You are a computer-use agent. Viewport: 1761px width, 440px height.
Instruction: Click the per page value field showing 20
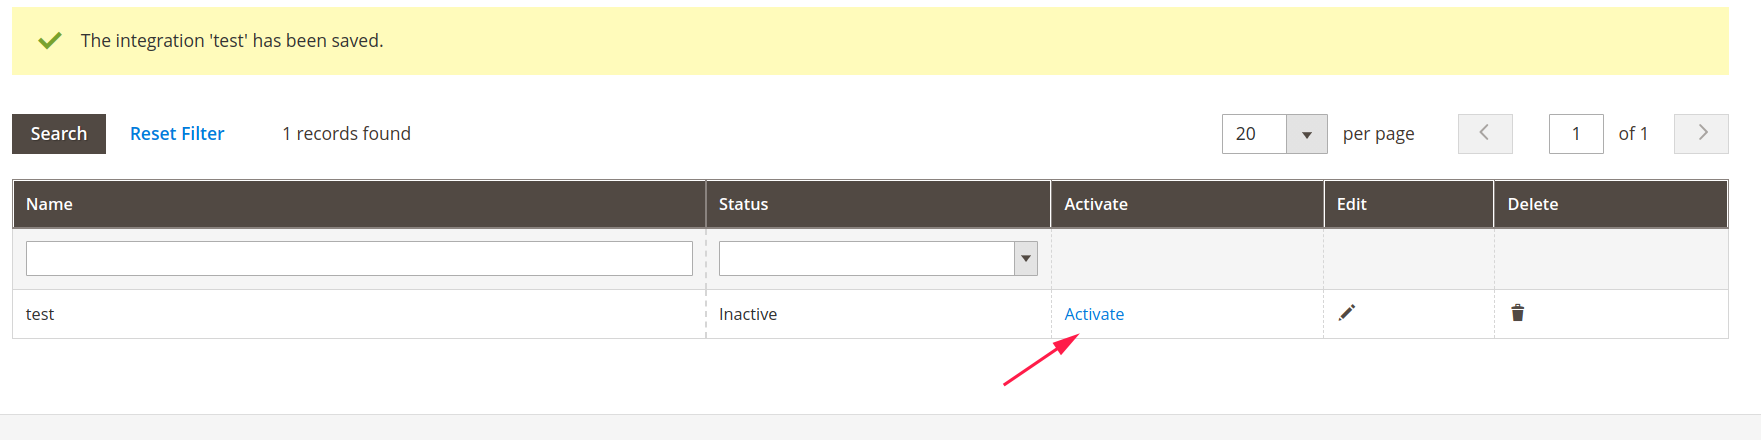[x=1254, y=134]
